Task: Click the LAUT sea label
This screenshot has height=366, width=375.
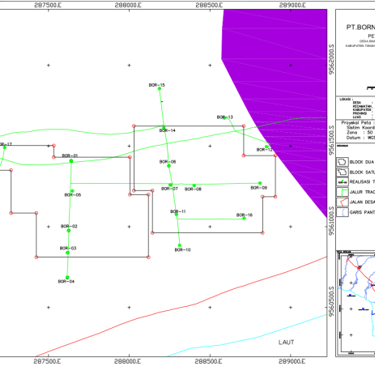Action: pyautogui.click(x=286, y=342)
